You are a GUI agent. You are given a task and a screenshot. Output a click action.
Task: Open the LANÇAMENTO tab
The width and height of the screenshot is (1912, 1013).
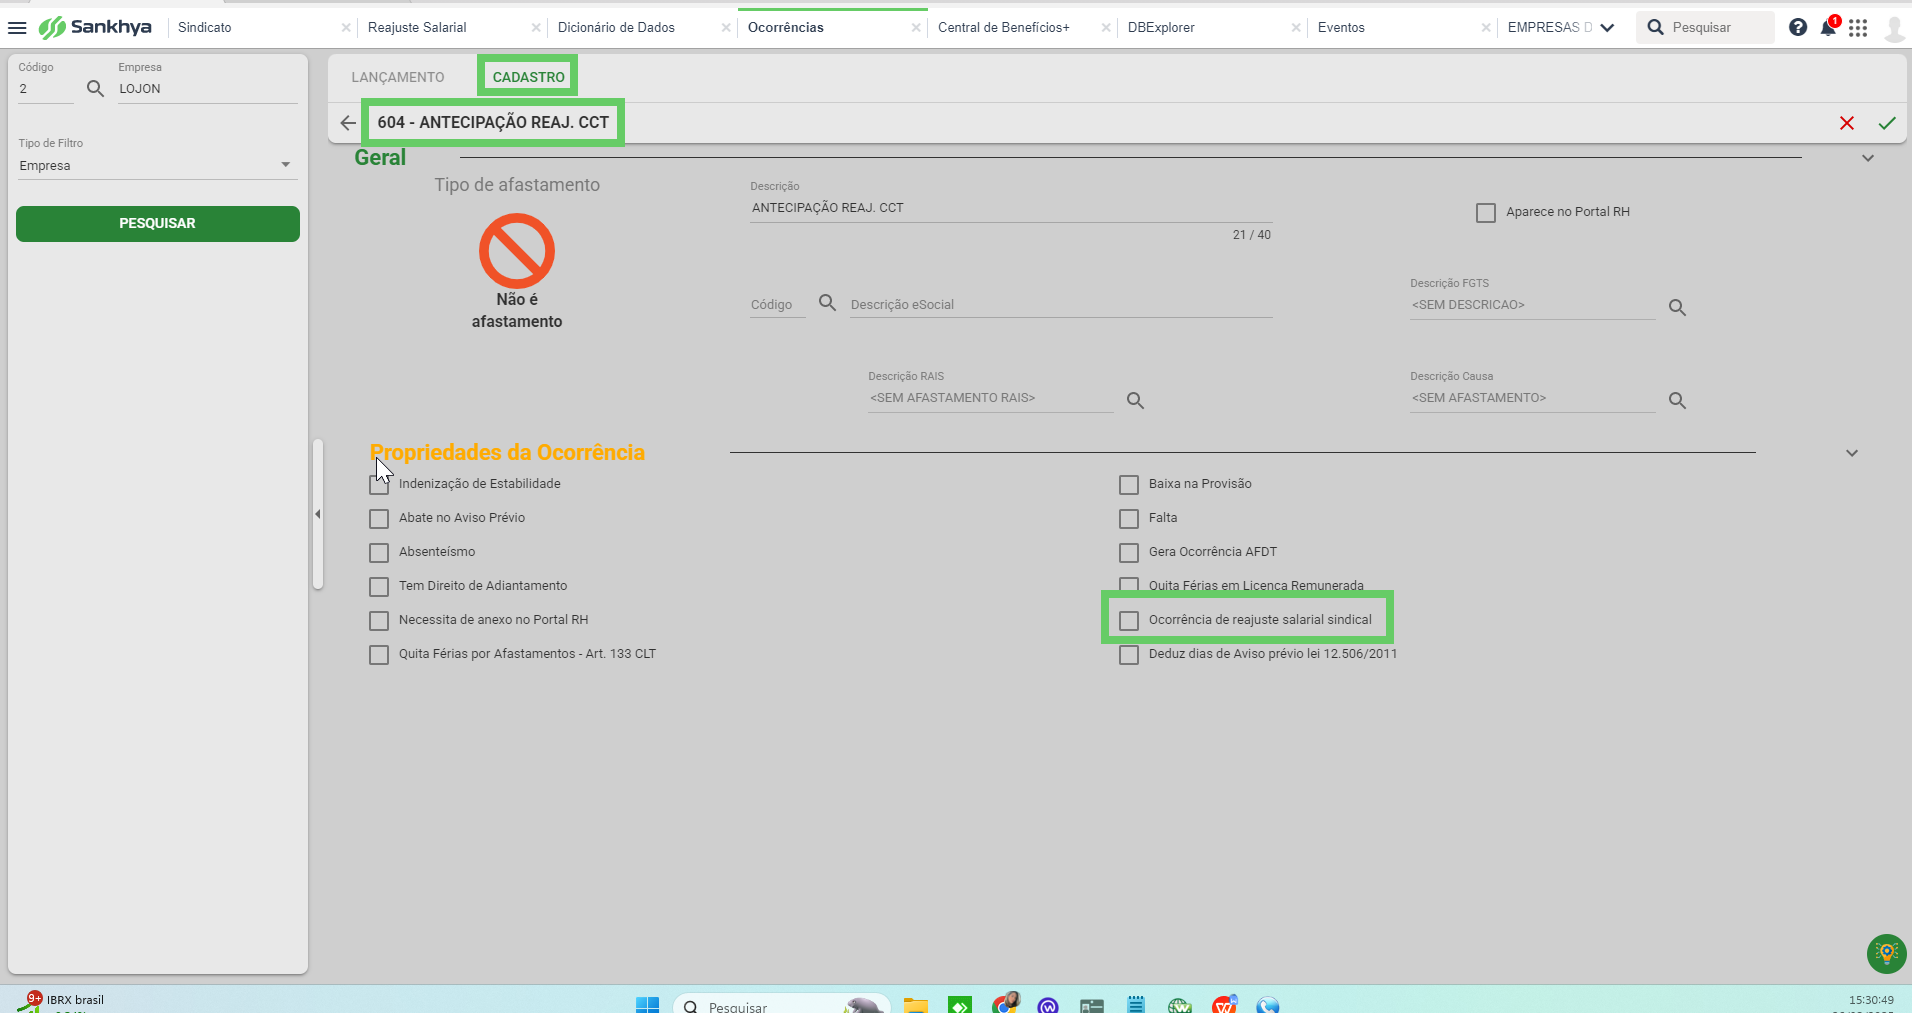[x=398, y=77]
